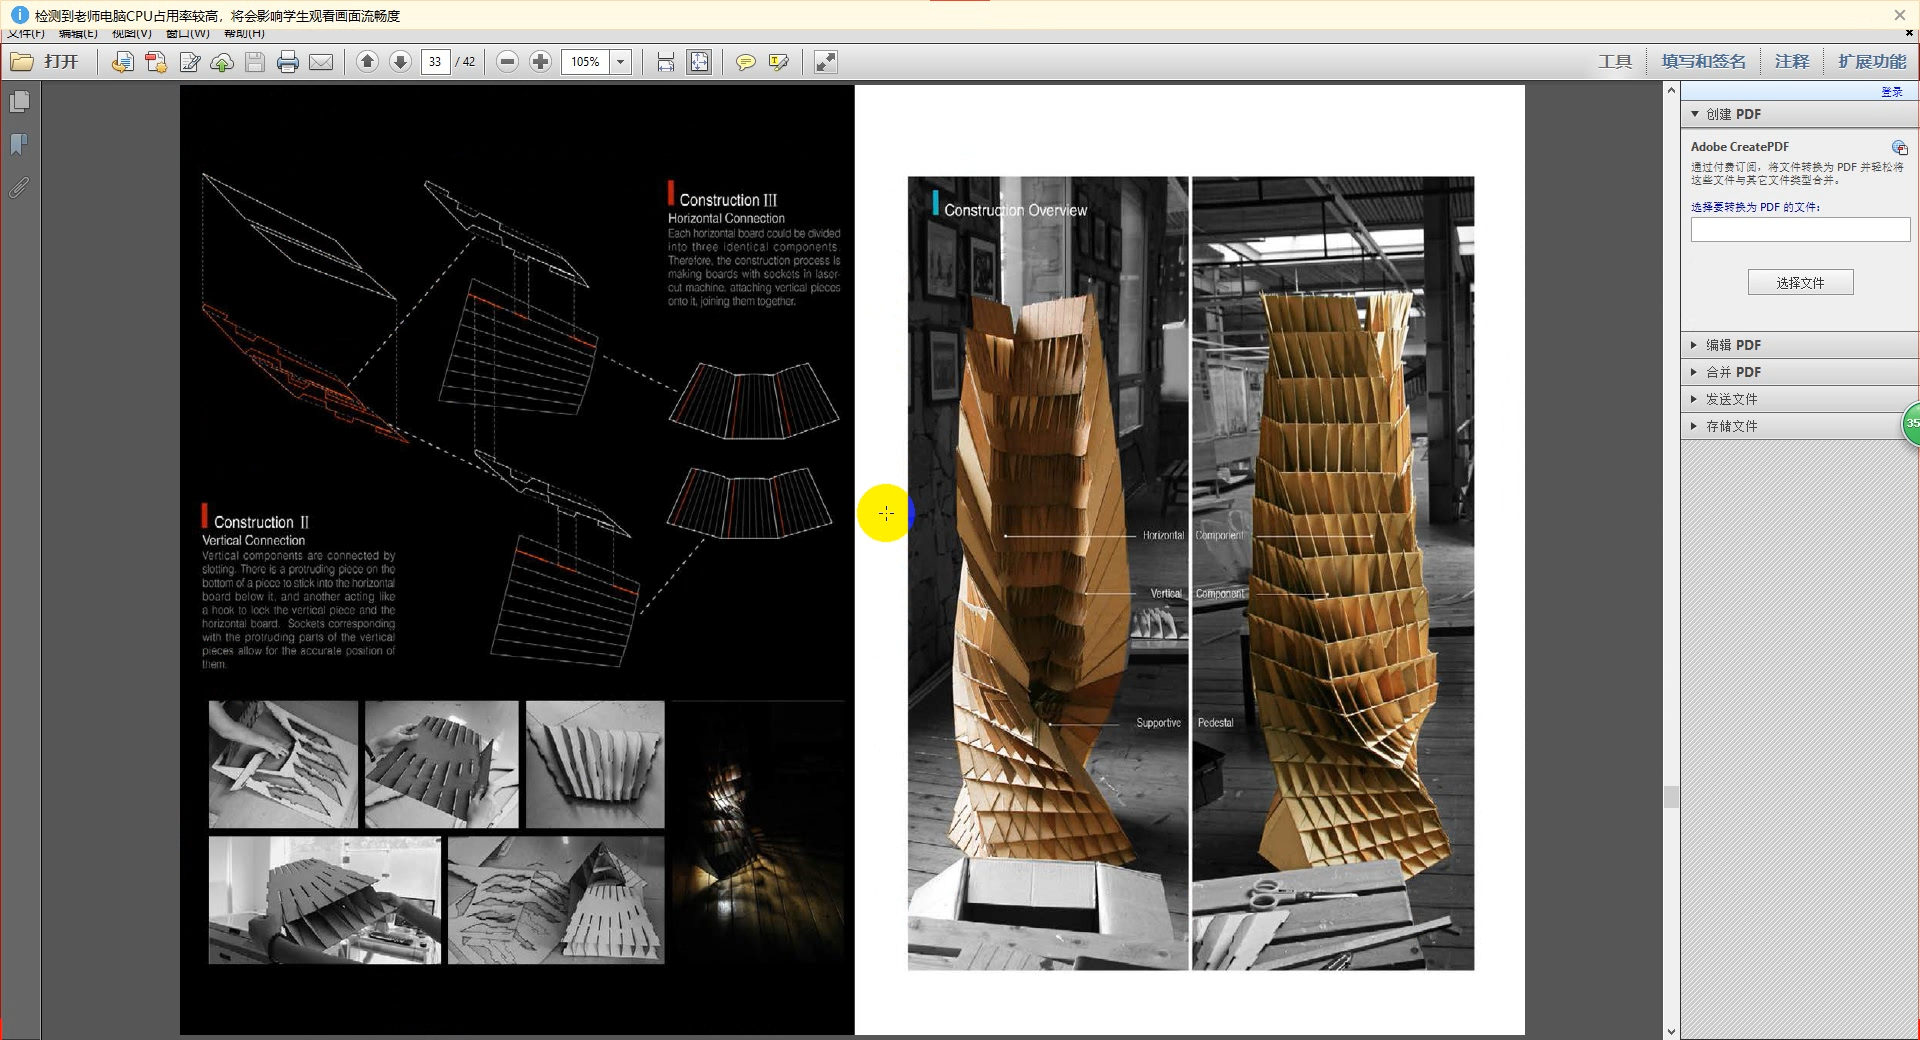Select the highlight text tool
The image size is (1920, 1040).
coord(778,62)
